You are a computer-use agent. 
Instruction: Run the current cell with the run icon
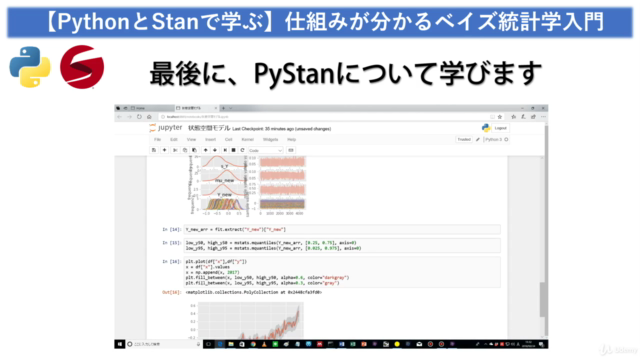[x=225, y=150]
